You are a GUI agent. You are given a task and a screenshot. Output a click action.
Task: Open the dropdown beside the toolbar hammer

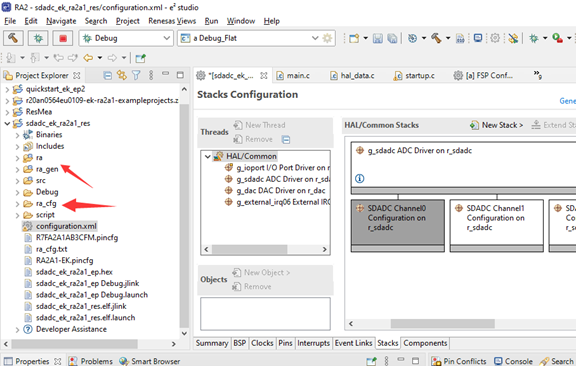(448, 38)
